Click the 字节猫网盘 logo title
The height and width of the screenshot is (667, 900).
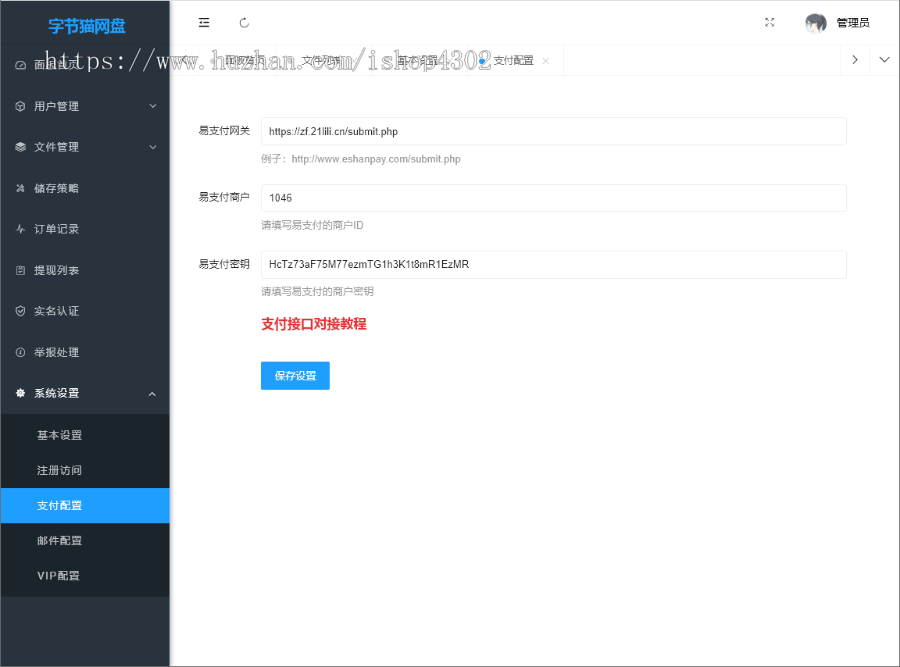(x=87, y=26)
